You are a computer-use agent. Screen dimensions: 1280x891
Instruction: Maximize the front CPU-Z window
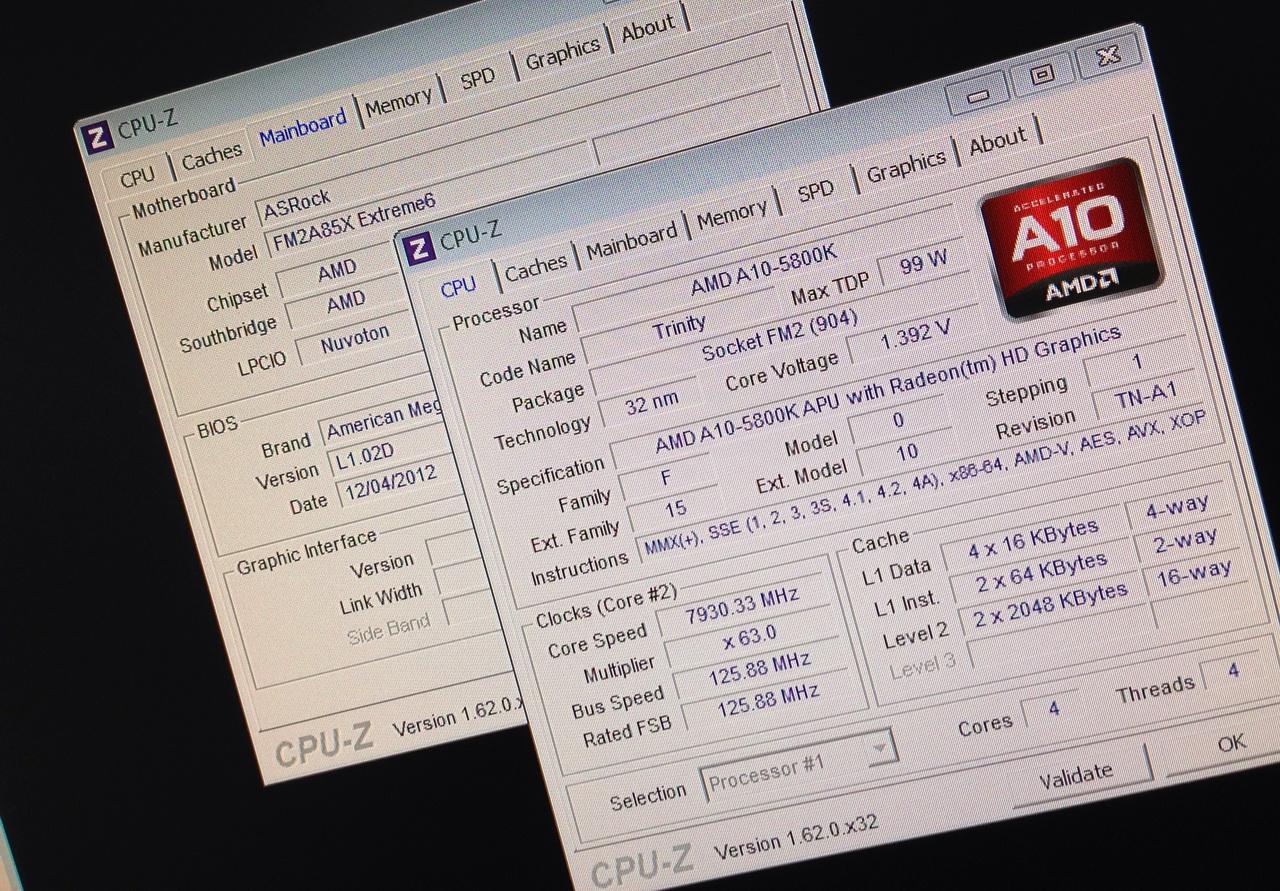pyautogui.click(x=1042, y=74)
